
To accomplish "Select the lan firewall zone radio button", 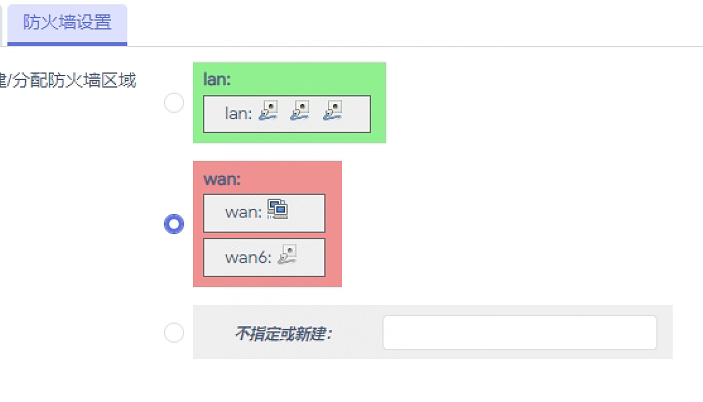I will pos(174,103).
